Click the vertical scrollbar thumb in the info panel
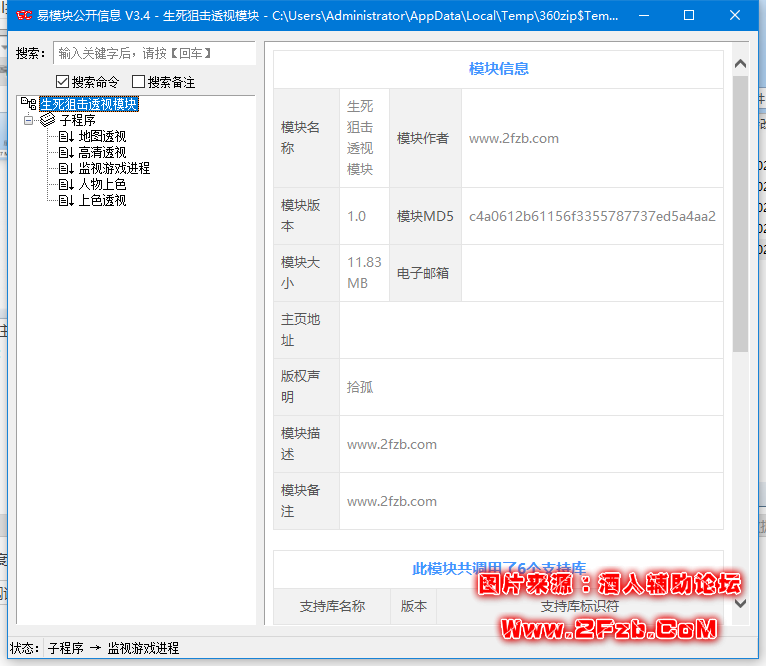 pyautogui.click(x=740, y=215)
